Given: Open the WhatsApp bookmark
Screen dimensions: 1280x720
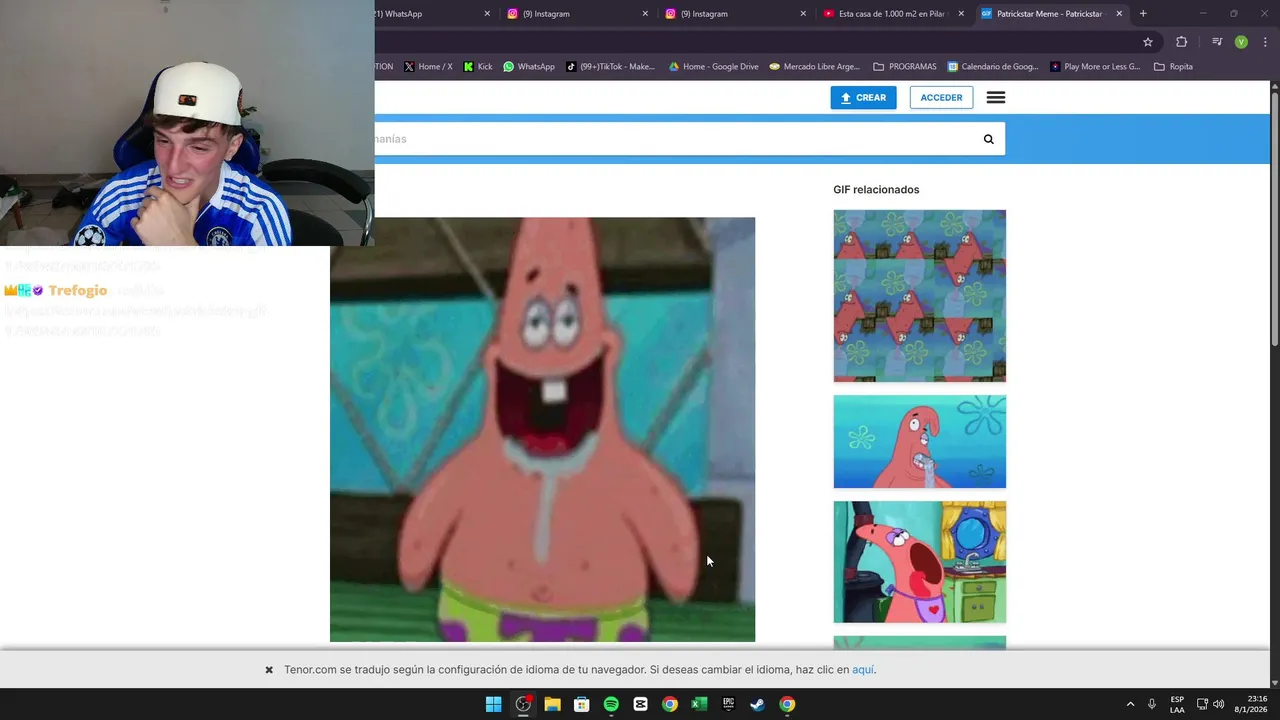Looking at the screenshot, I should (x=529, y=67).
